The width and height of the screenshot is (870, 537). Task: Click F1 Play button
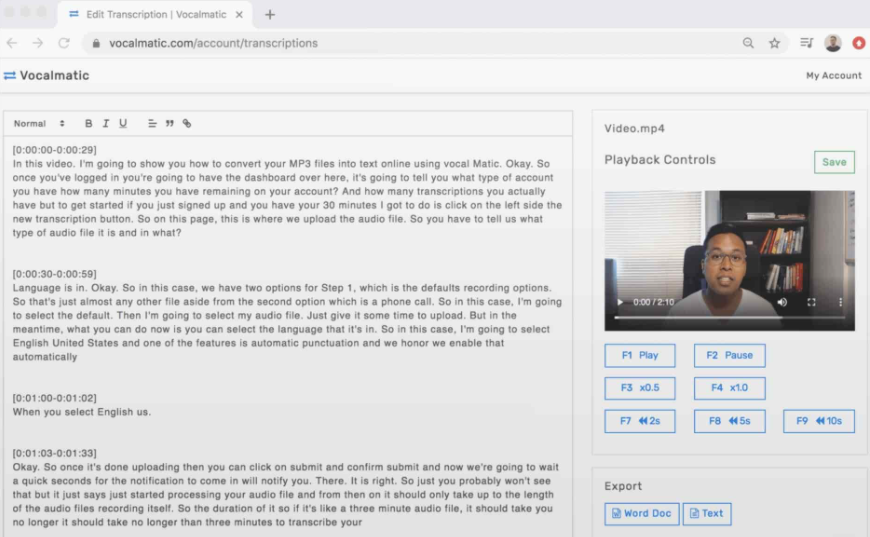[x=640, y=355]
